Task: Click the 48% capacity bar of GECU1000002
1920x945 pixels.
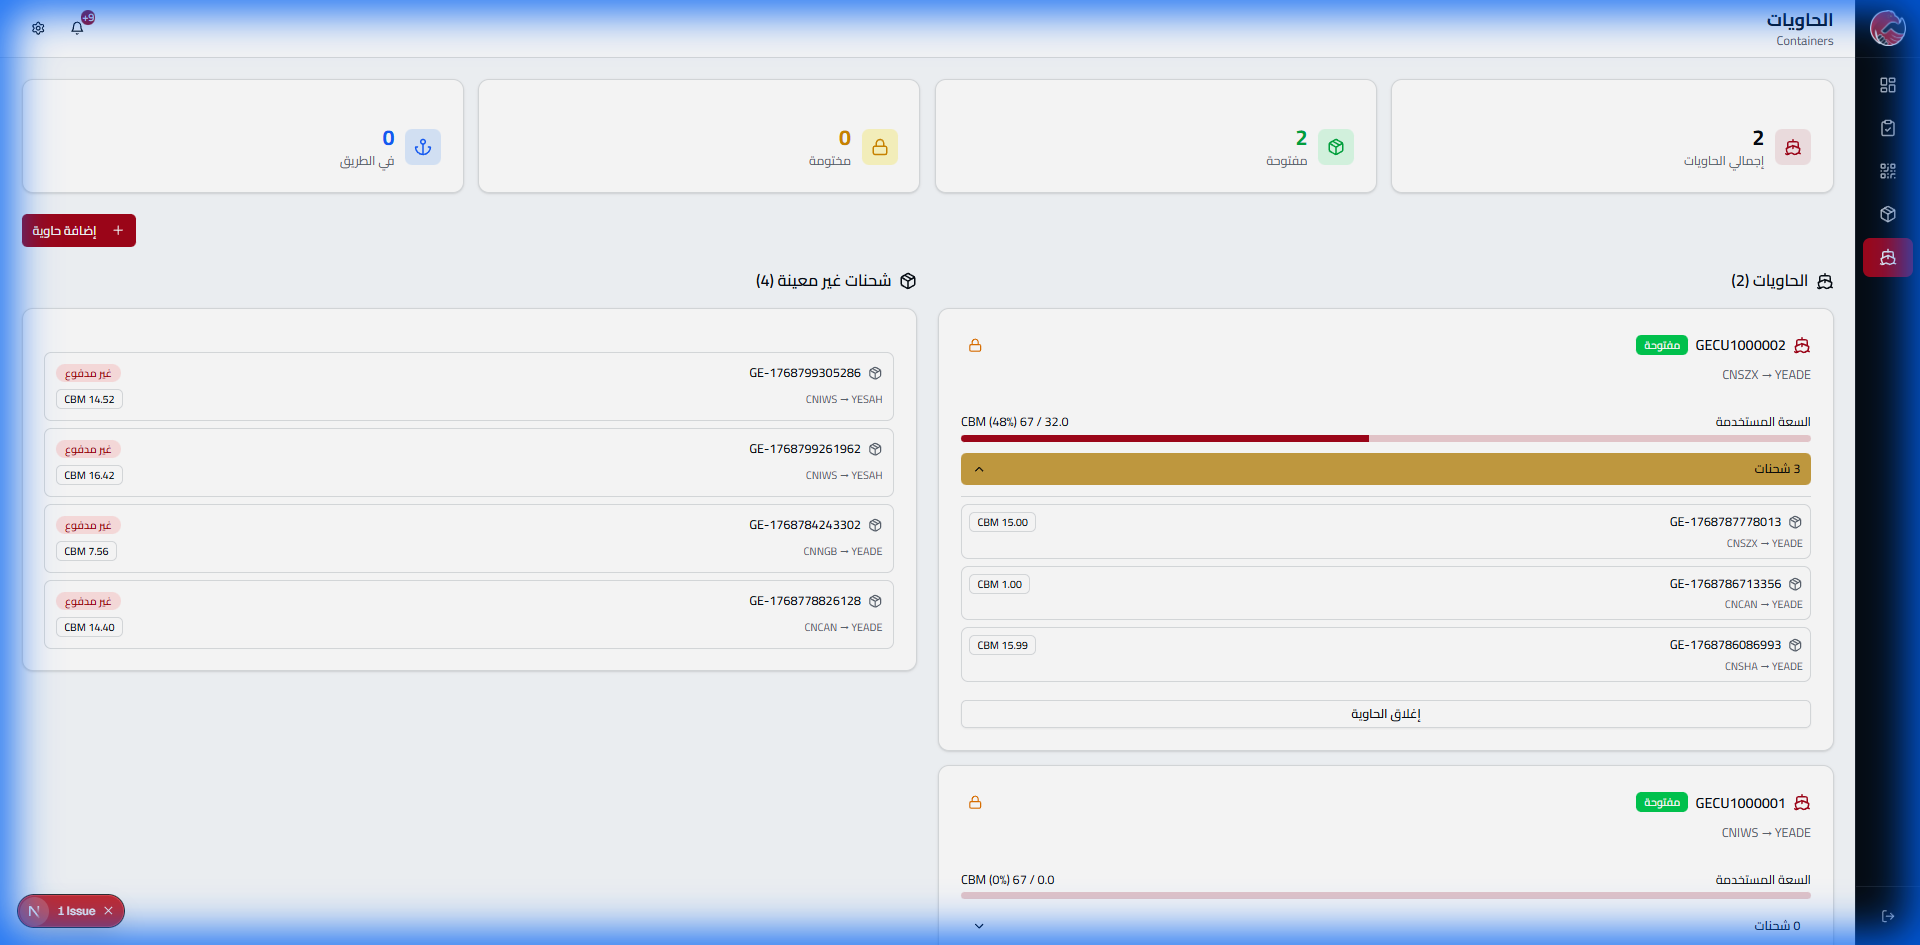Action: [x=1385, y=438]
